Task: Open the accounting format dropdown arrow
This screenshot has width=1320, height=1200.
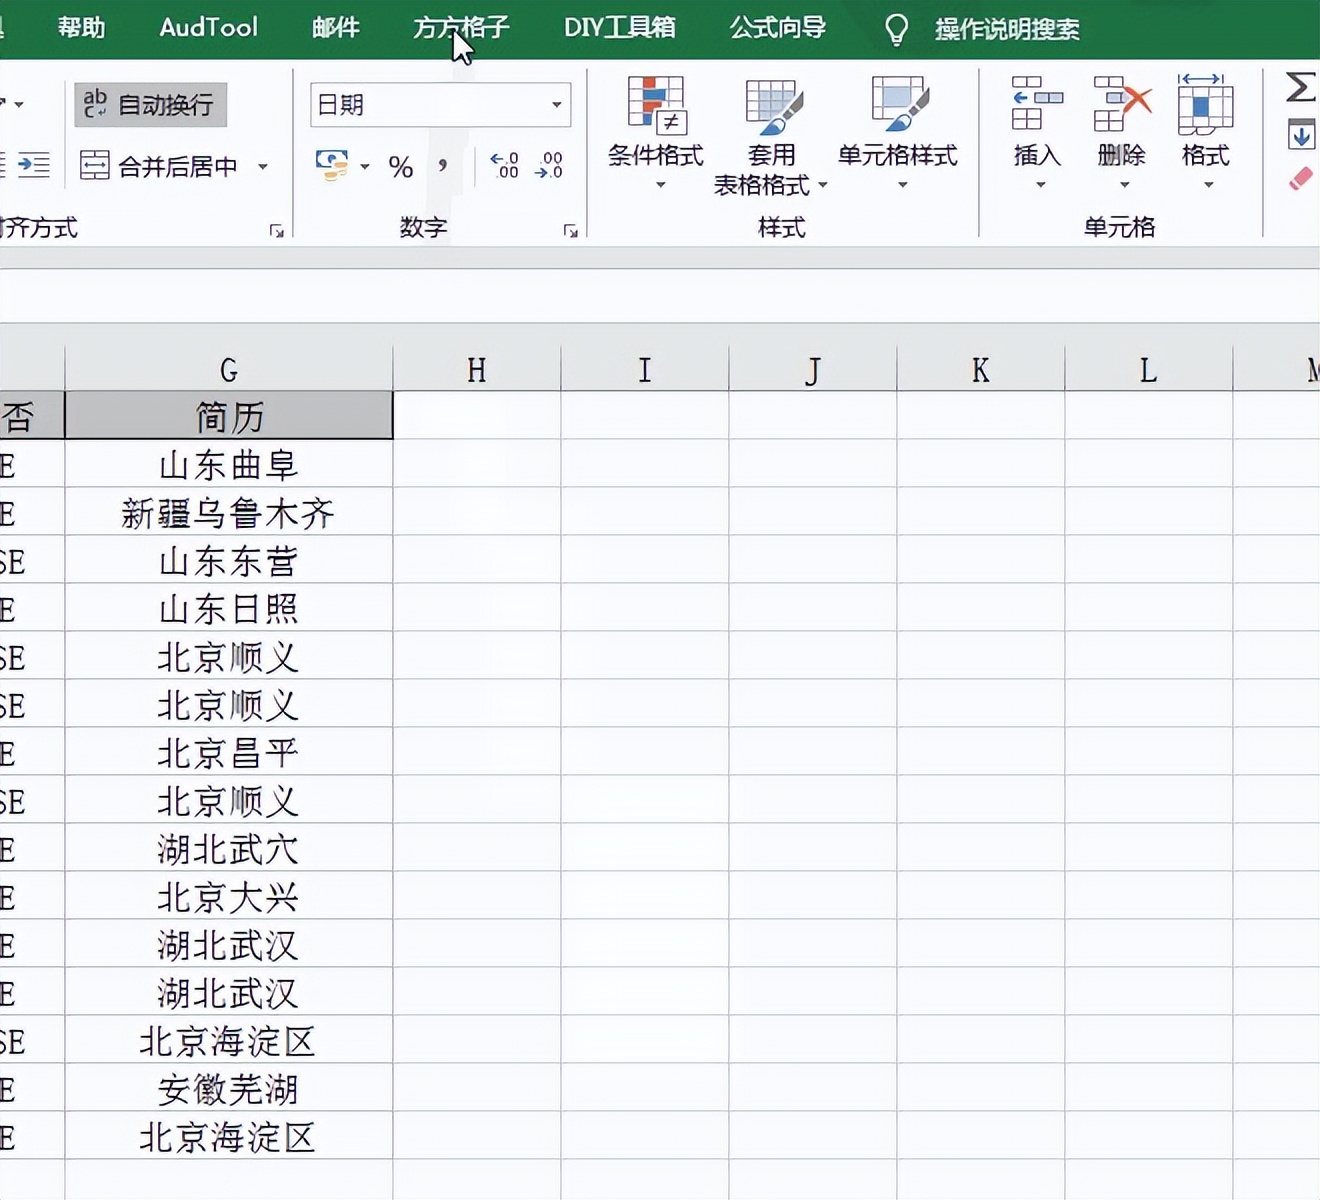Action: click(363, 167)
